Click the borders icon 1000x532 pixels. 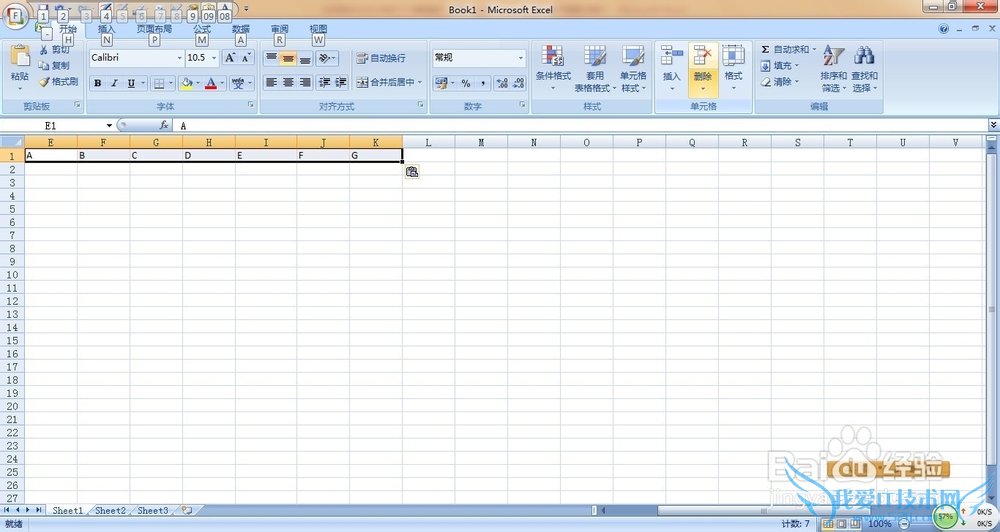click(x=159, y=83)
